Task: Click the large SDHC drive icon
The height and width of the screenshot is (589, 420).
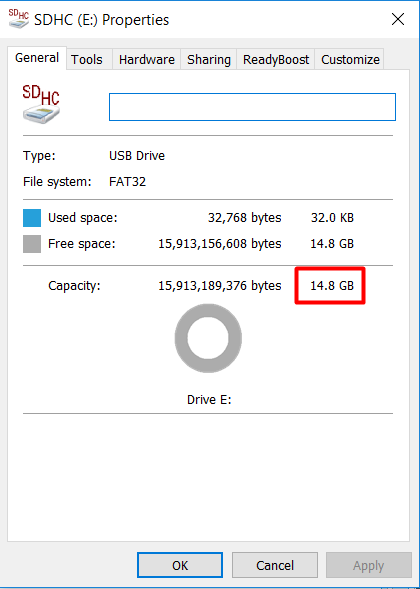Action: pyautogui.click(x=41, y=105)
